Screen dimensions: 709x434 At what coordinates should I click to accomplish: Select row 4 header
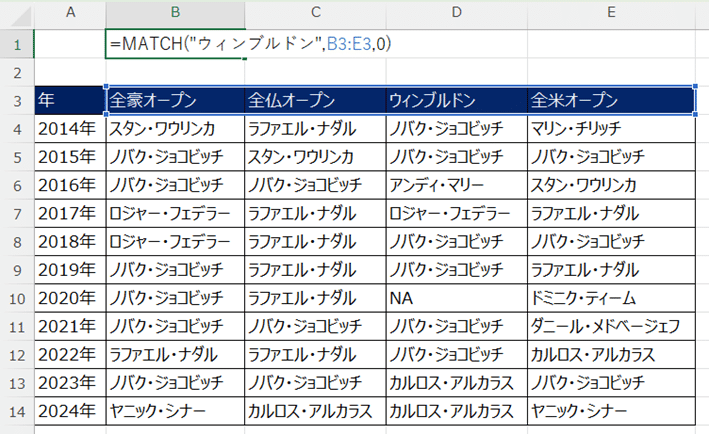[17, 129]
